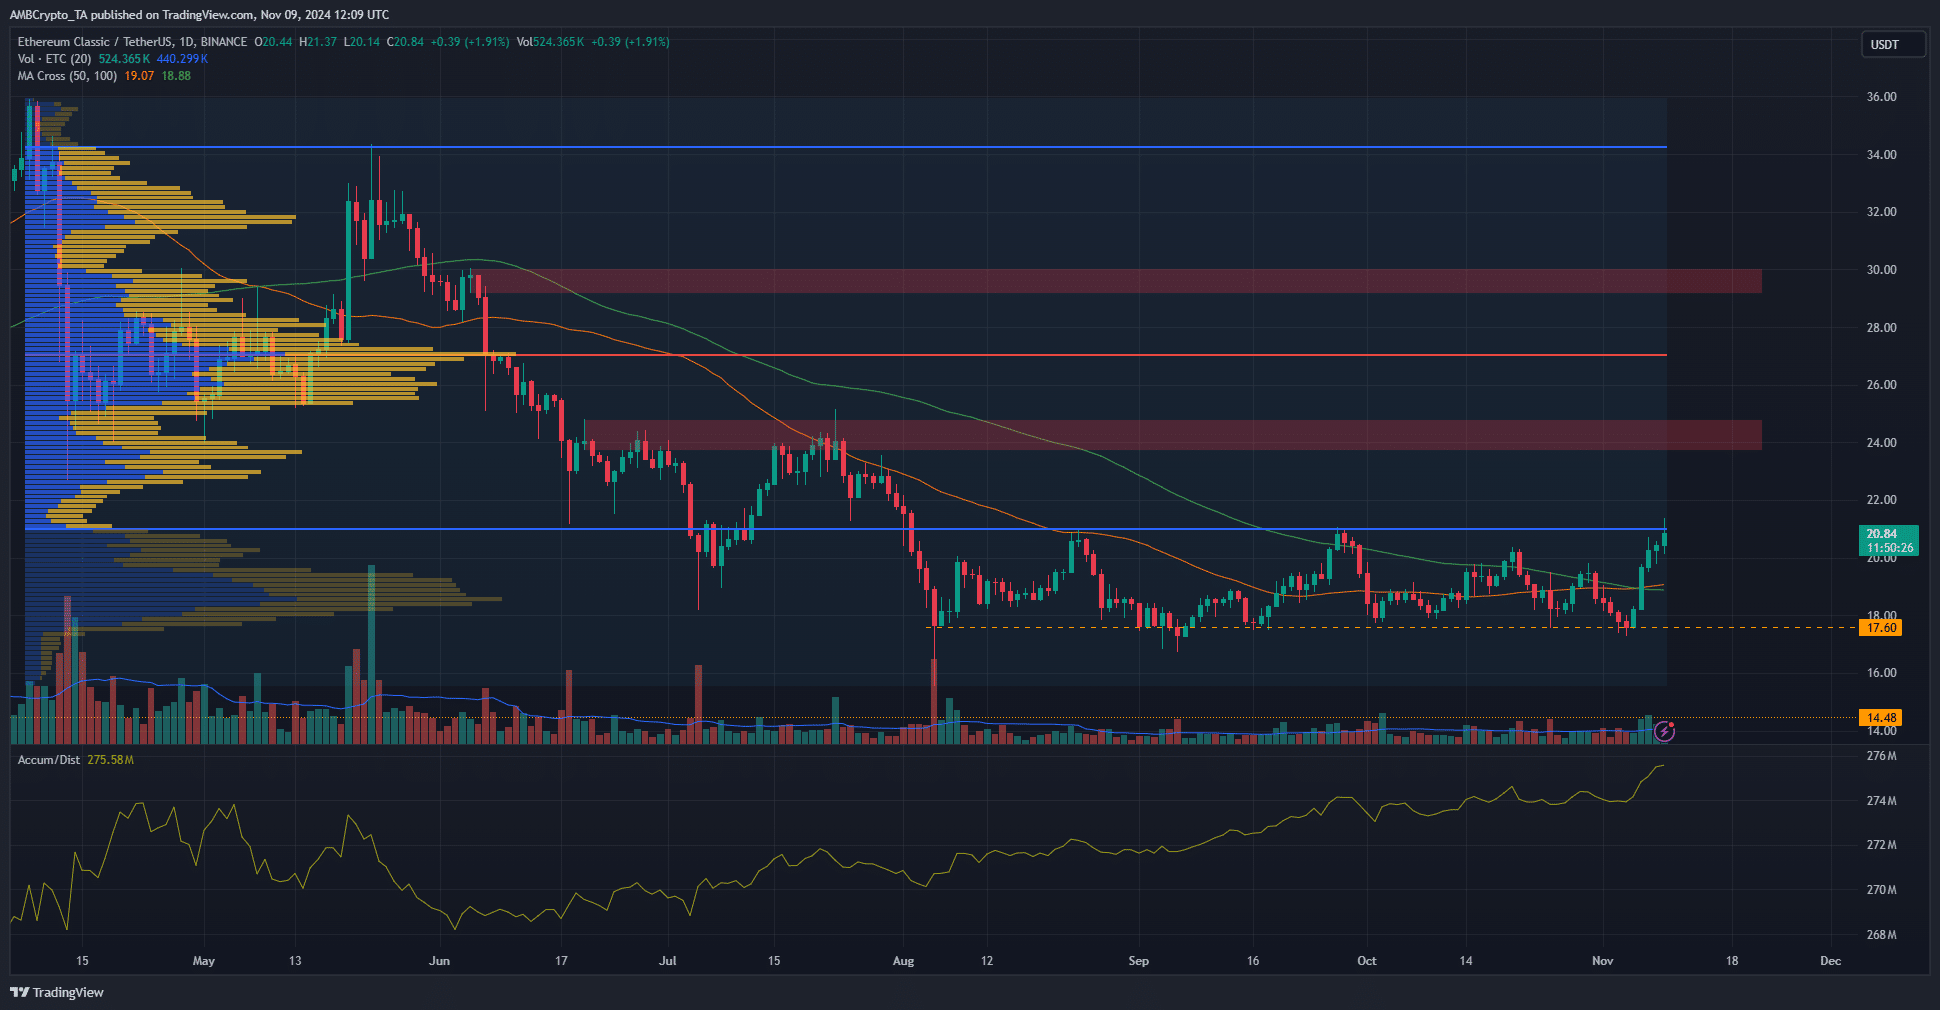Click the 26.00 price axis label
Image resolution: width=1940 pixels, height=1010 pixels.
point(1881,385)
